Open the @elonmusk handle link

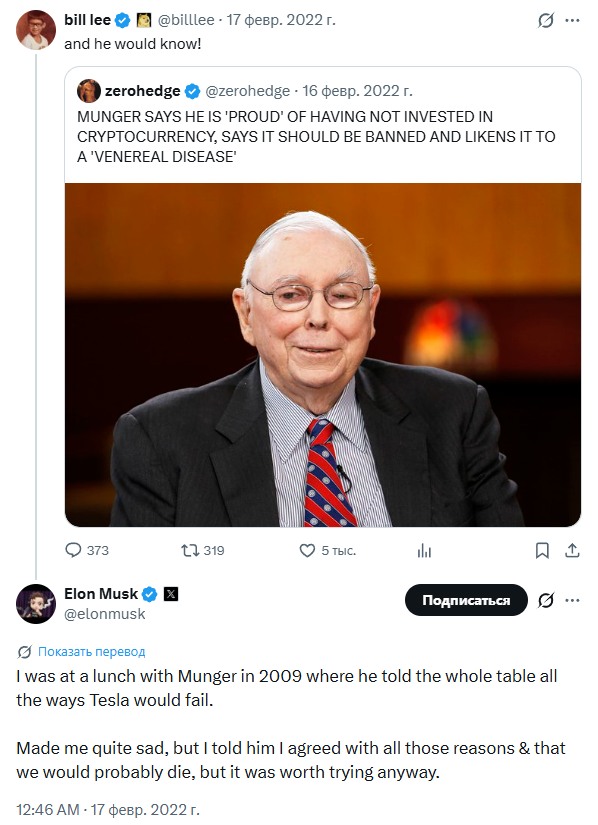tap(105, 614)
